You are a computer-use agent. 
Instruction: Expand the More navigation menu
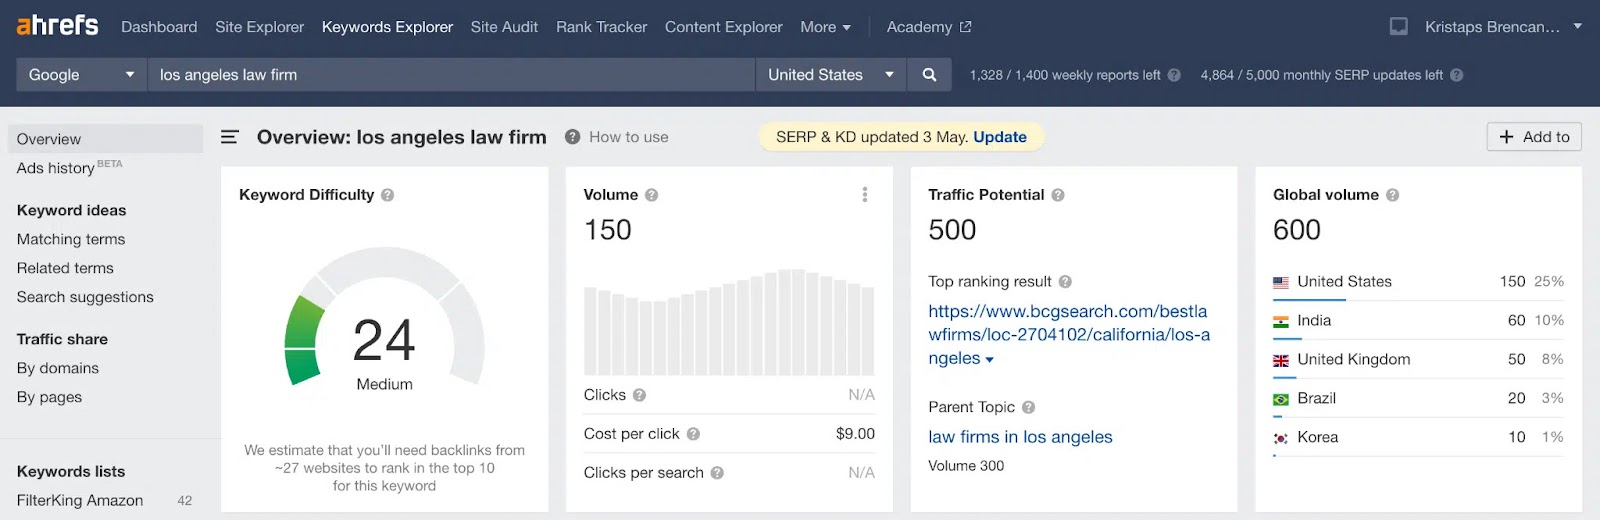click(x=825, y=27)
